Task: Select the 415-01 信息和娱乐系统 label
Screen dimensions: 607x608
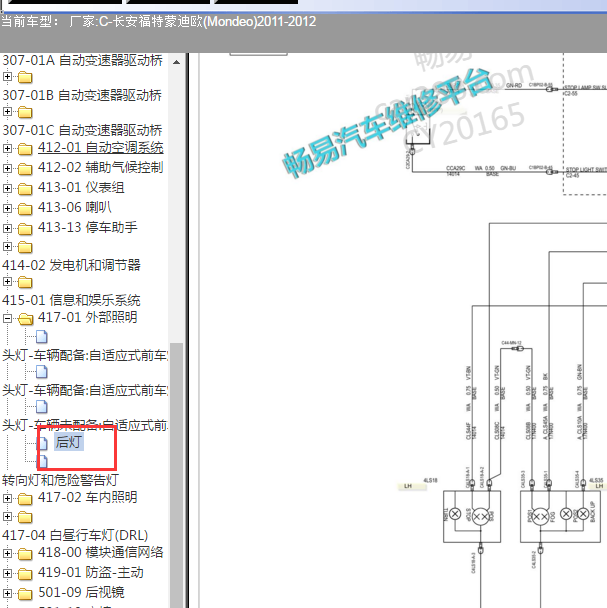Action: click(x=71, y=300)
